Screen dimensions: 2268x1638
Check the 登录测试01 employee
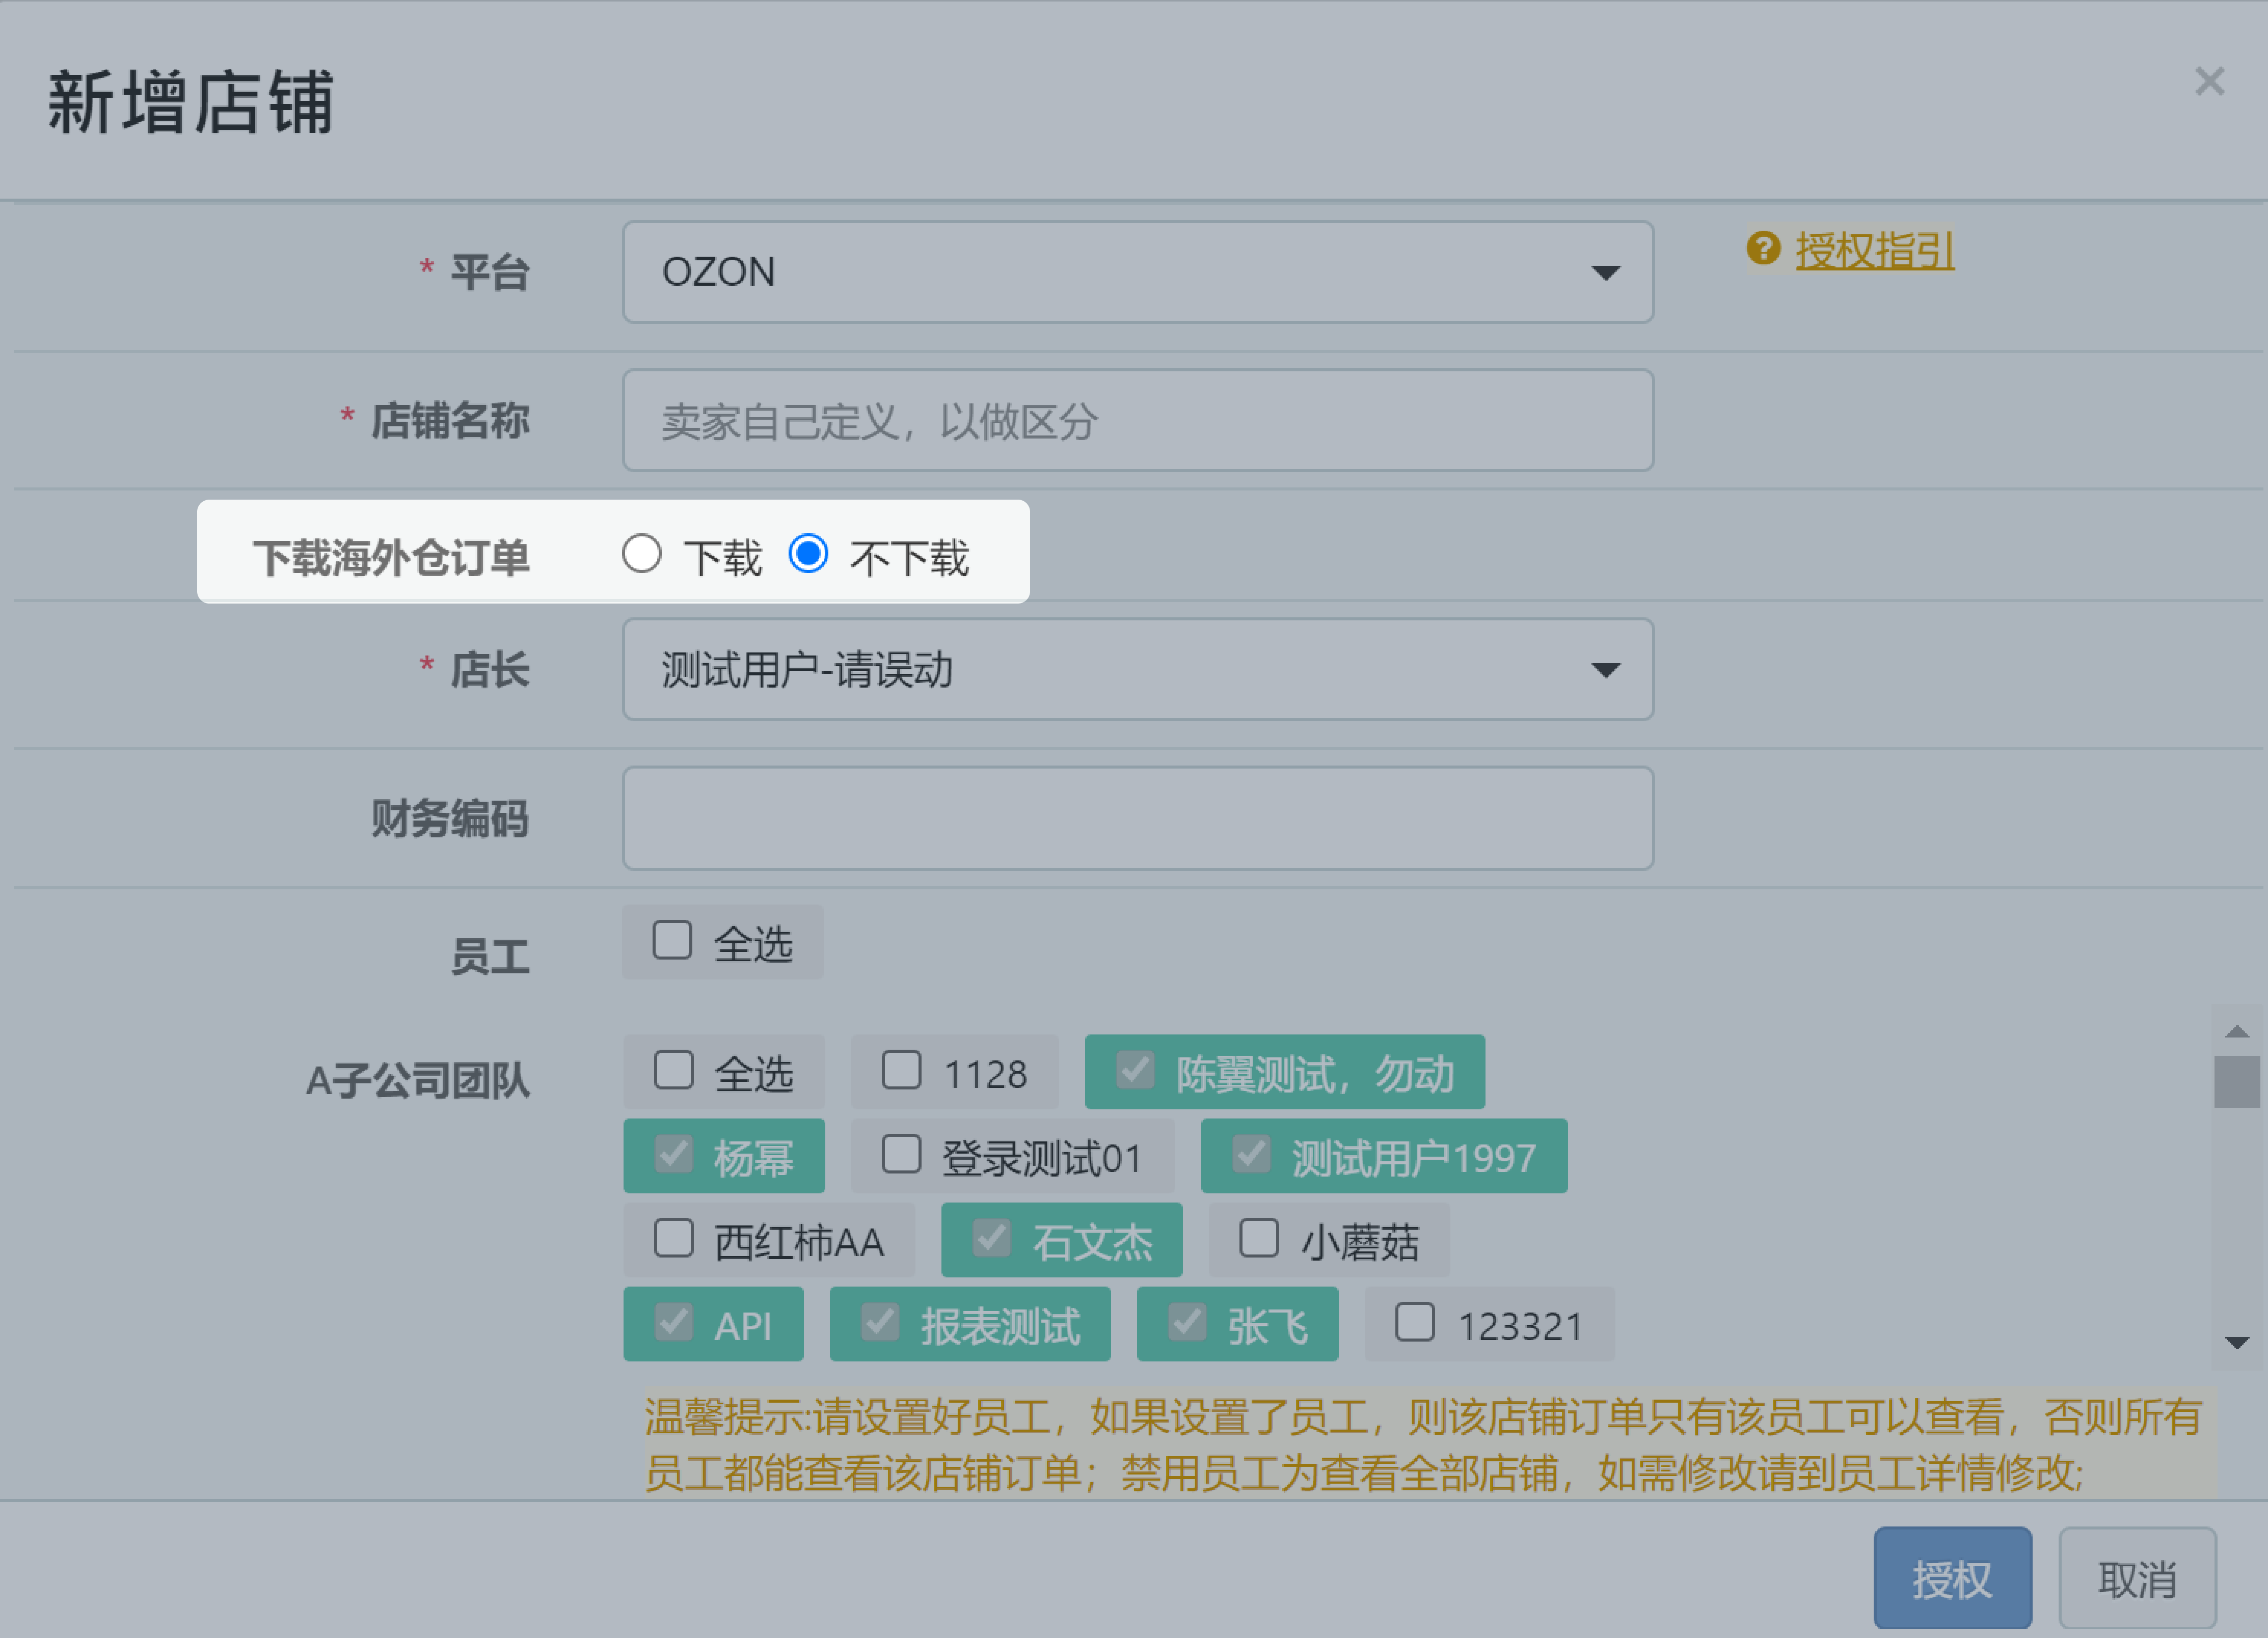point(901,1154)
